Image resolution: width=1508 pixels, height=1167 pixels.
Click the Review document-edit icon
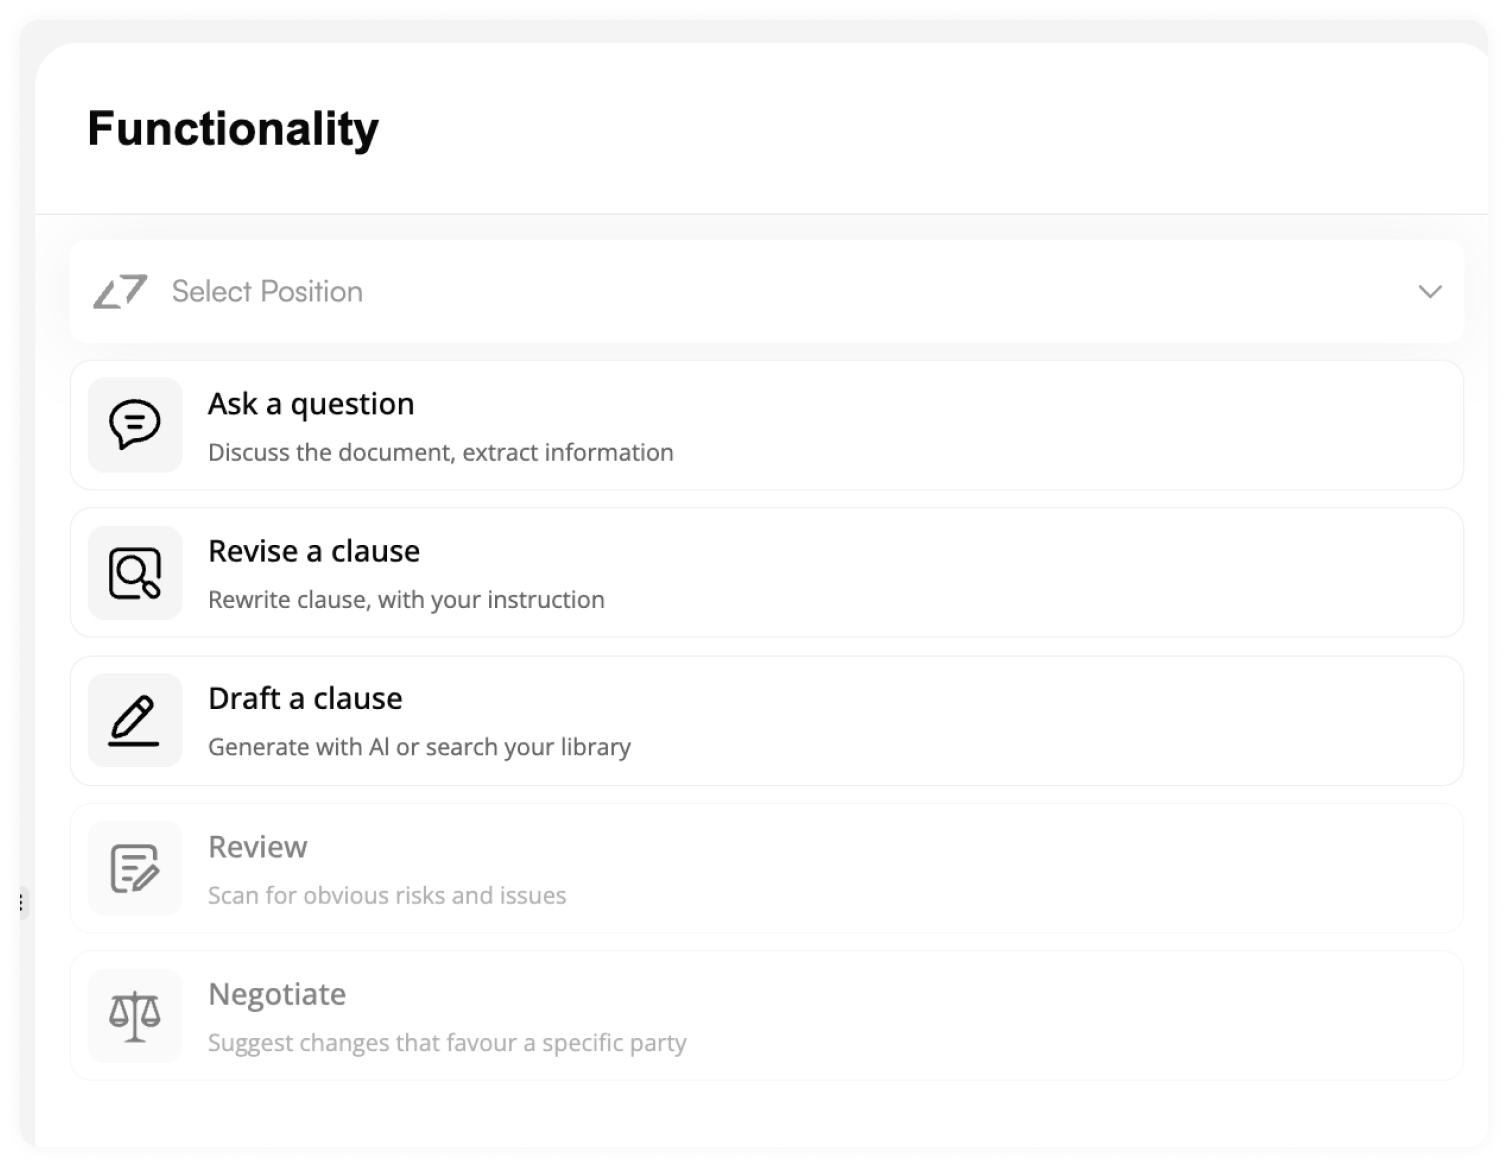pyautogui.click(x=135, y=868)
